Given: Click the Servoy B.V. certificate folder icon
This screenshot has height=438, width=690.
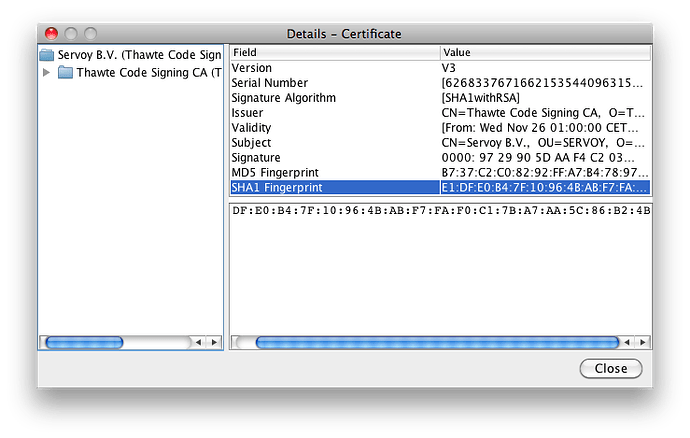Looking at the screenshot, I should (x=47, y=55).
